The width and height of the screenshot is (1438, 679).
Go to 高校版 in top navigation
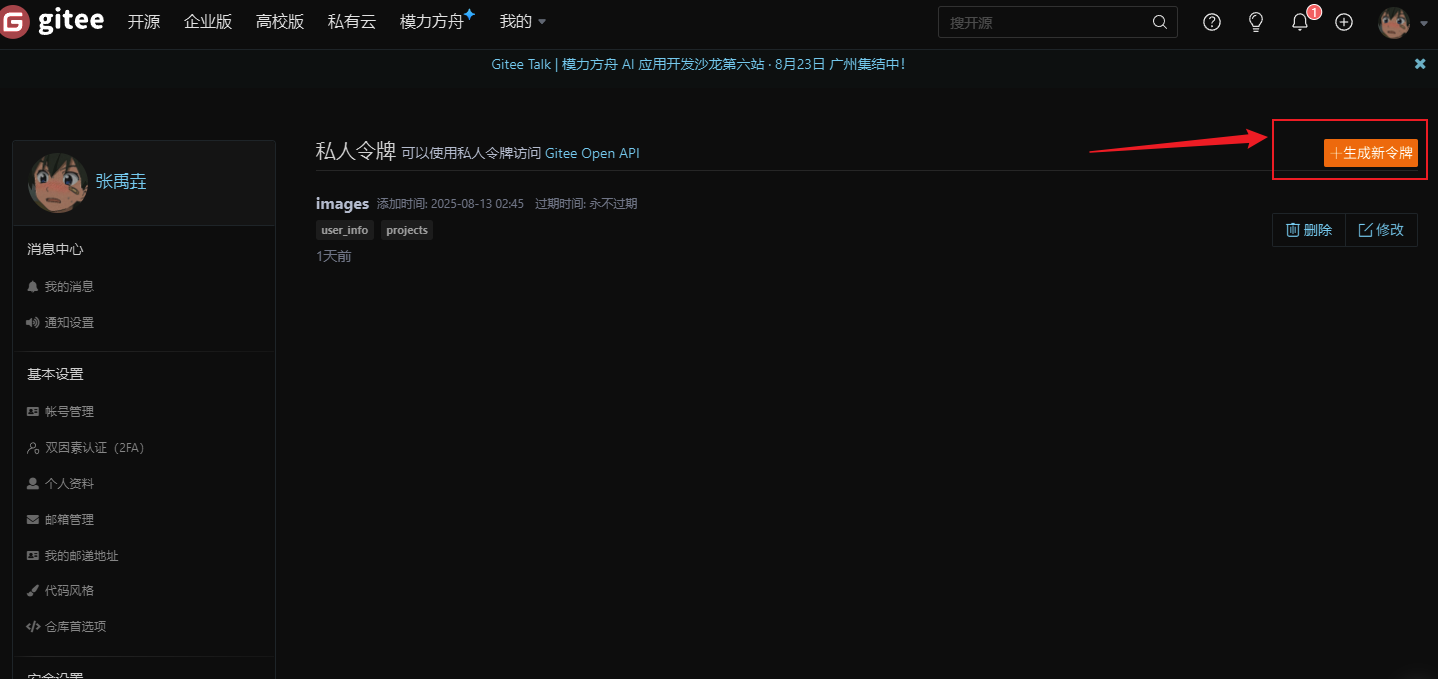[280, 22]
